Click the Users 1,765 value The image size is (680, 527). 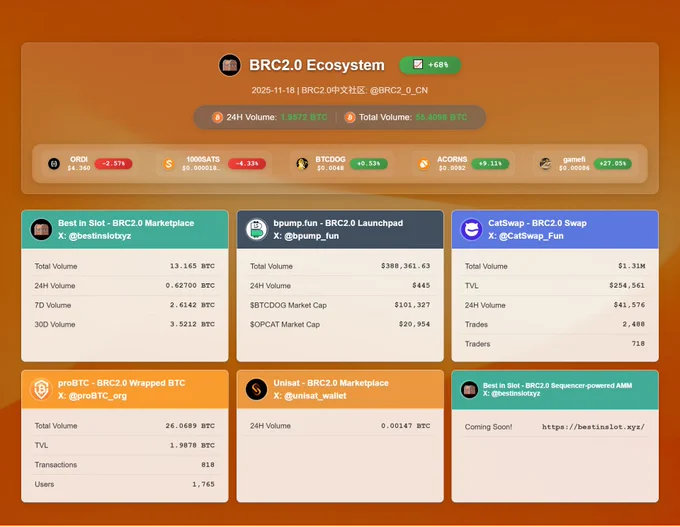coord(203,484)
